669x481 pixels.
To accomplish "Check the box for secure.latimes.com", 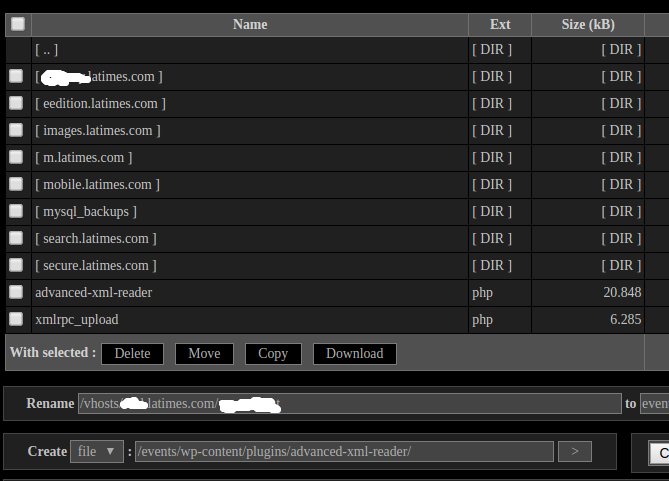I will pos(16,265).
